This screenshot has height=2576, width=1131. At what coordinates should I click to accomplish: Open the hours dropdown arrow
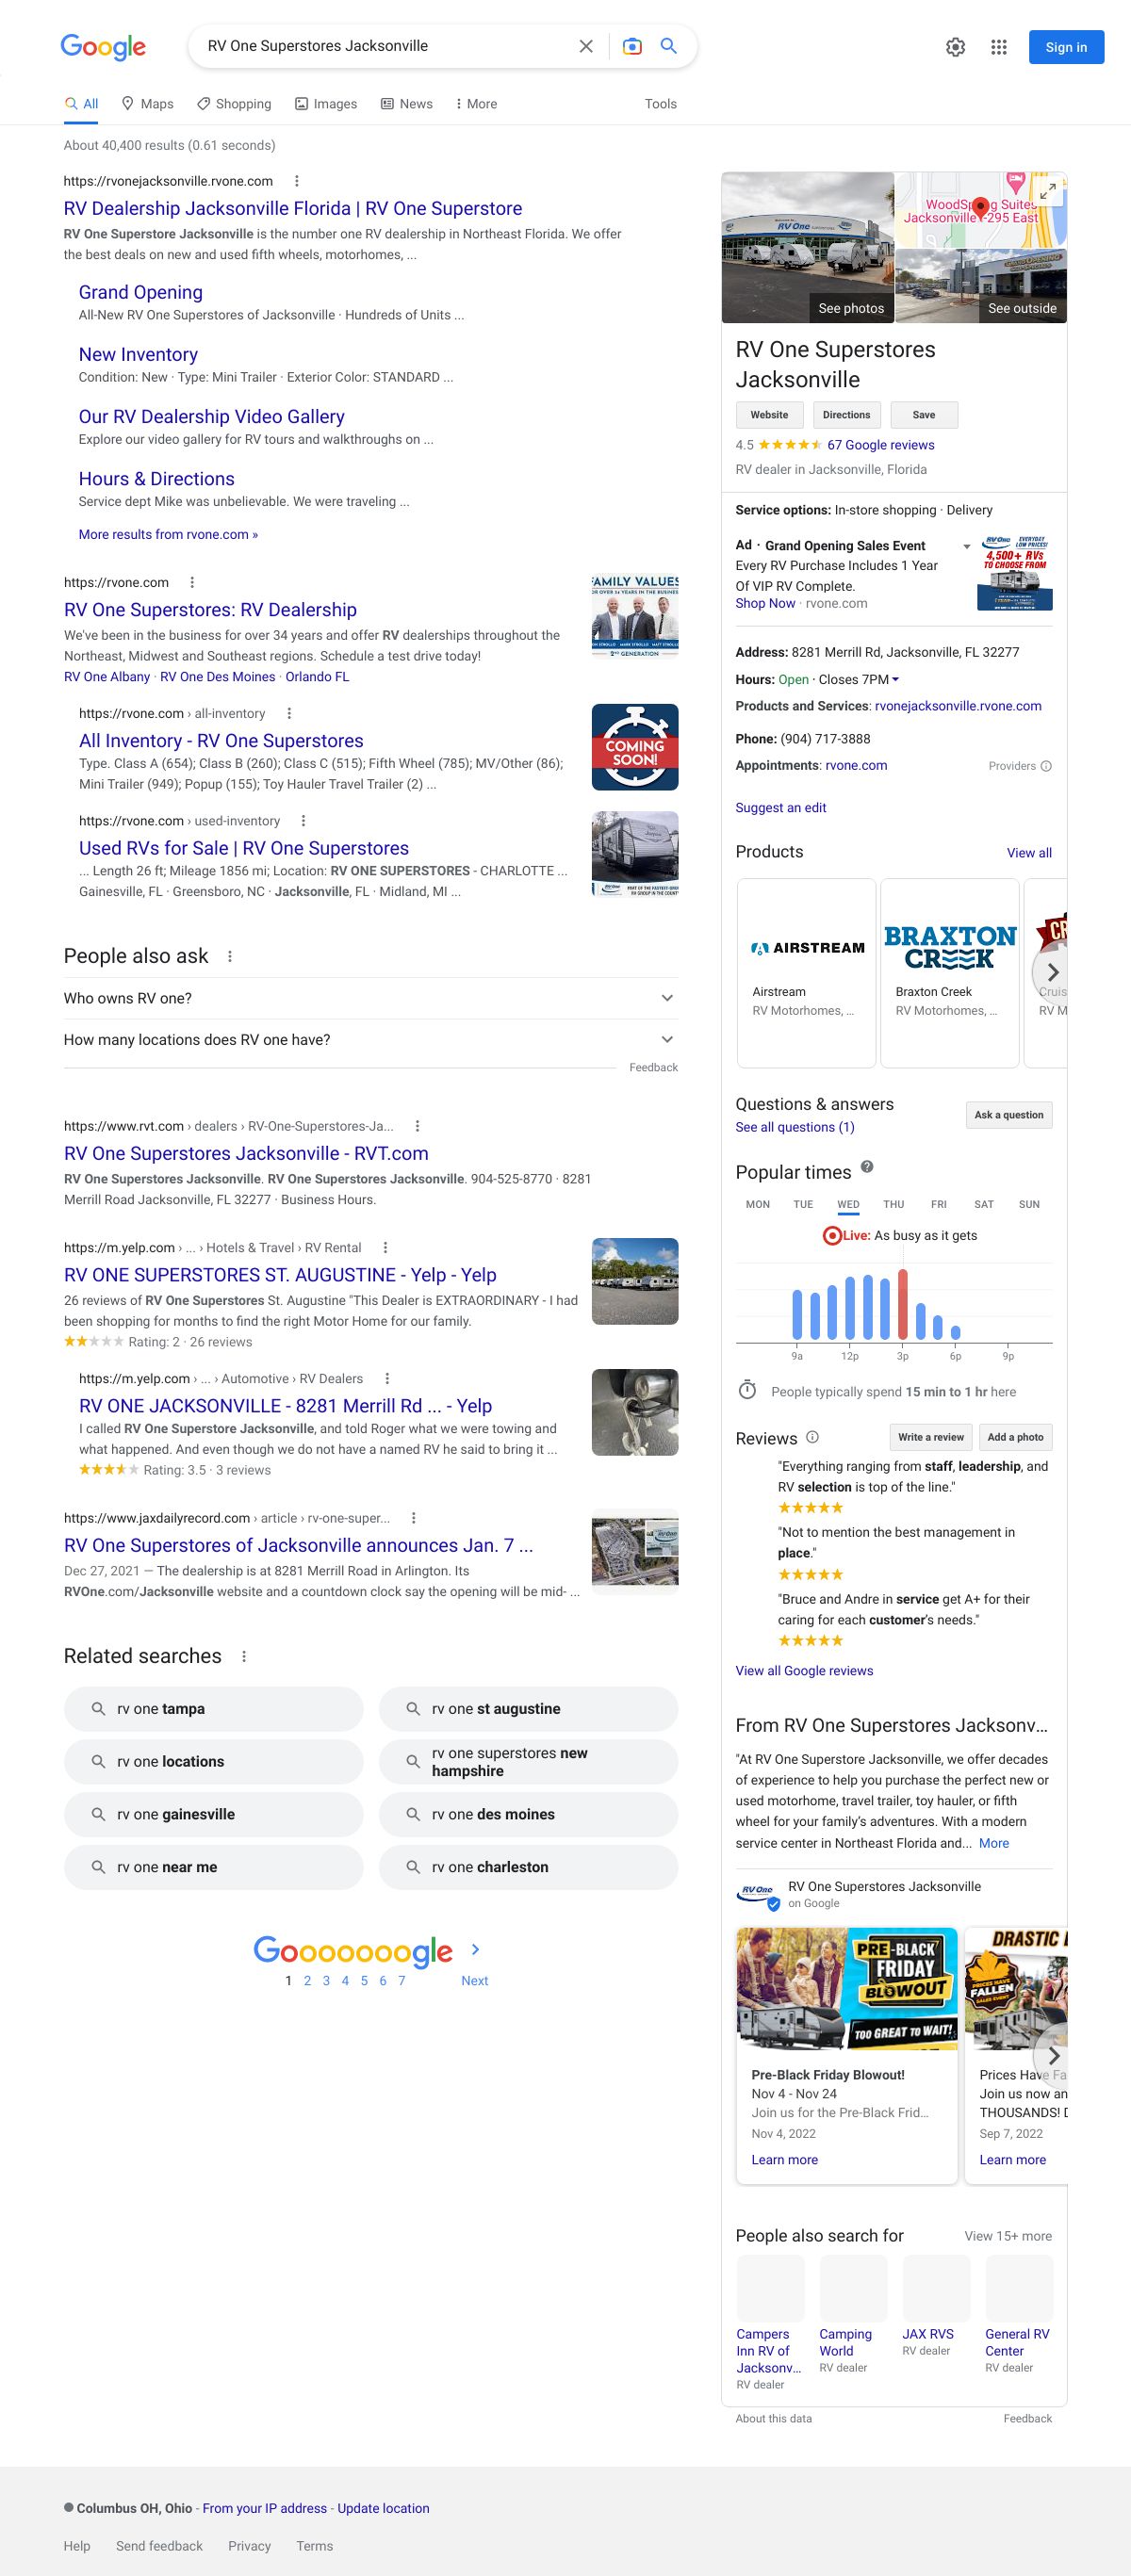click(x=895, y=680)
